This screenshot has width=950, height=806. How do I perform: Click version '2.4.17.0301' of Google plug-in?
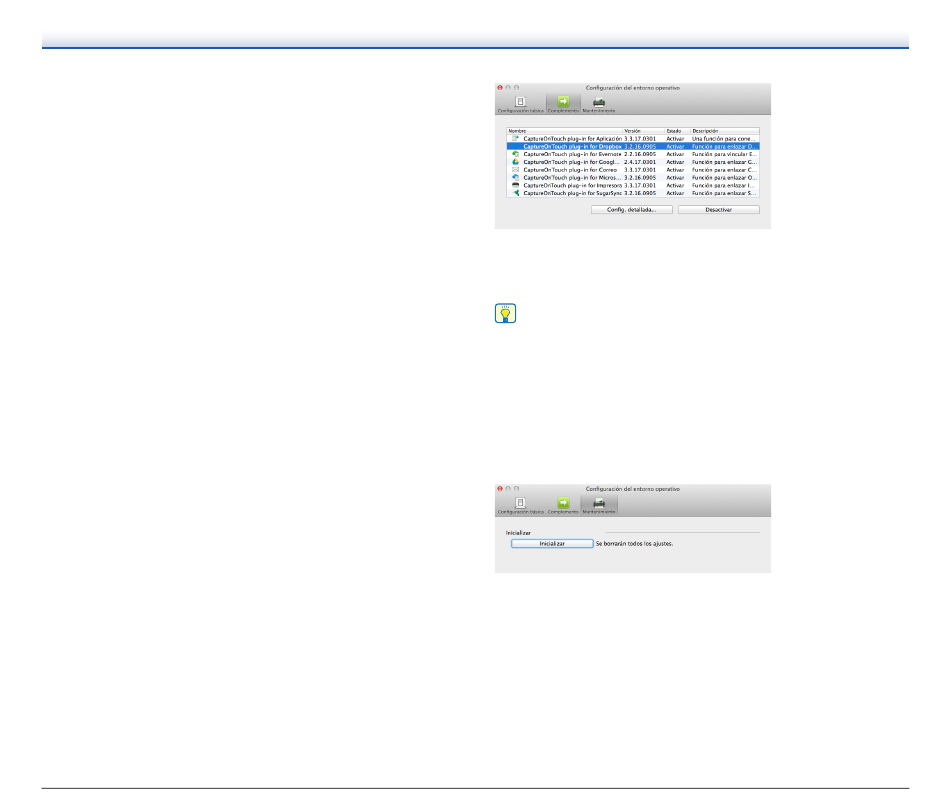640,162
